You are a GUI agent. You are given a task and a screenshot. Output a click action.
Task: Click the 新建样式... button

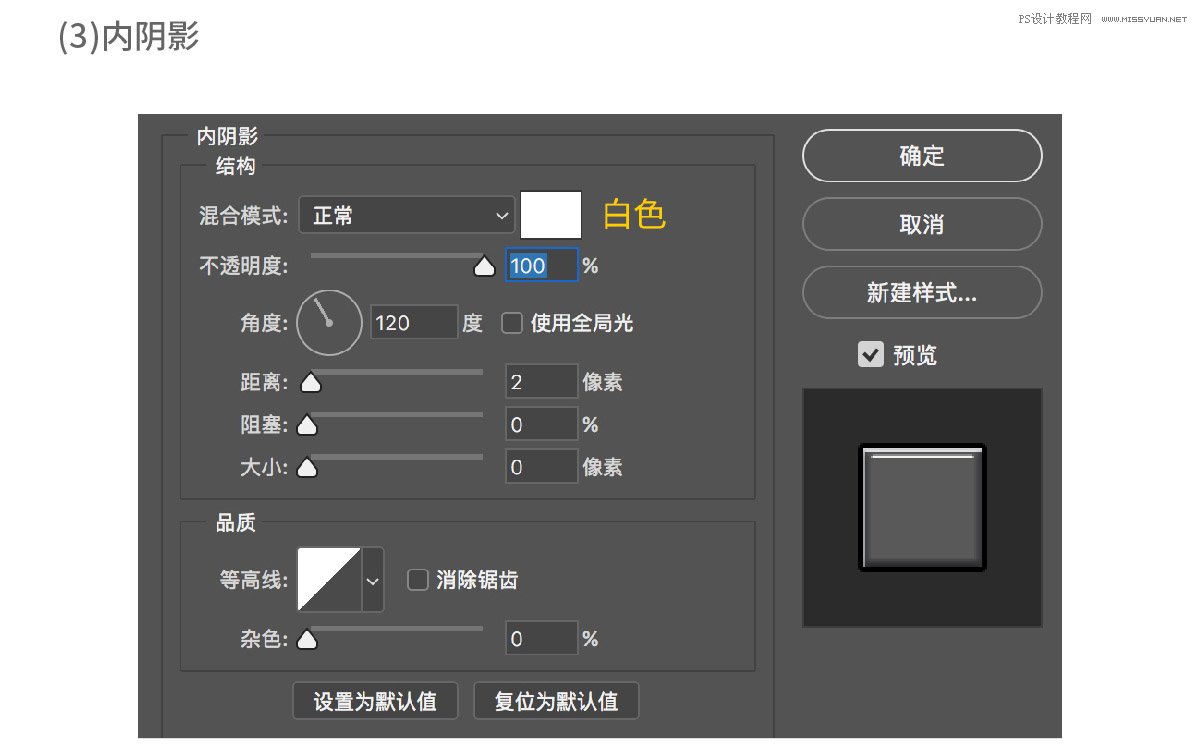pyautogui.click(x=922, y=293)
